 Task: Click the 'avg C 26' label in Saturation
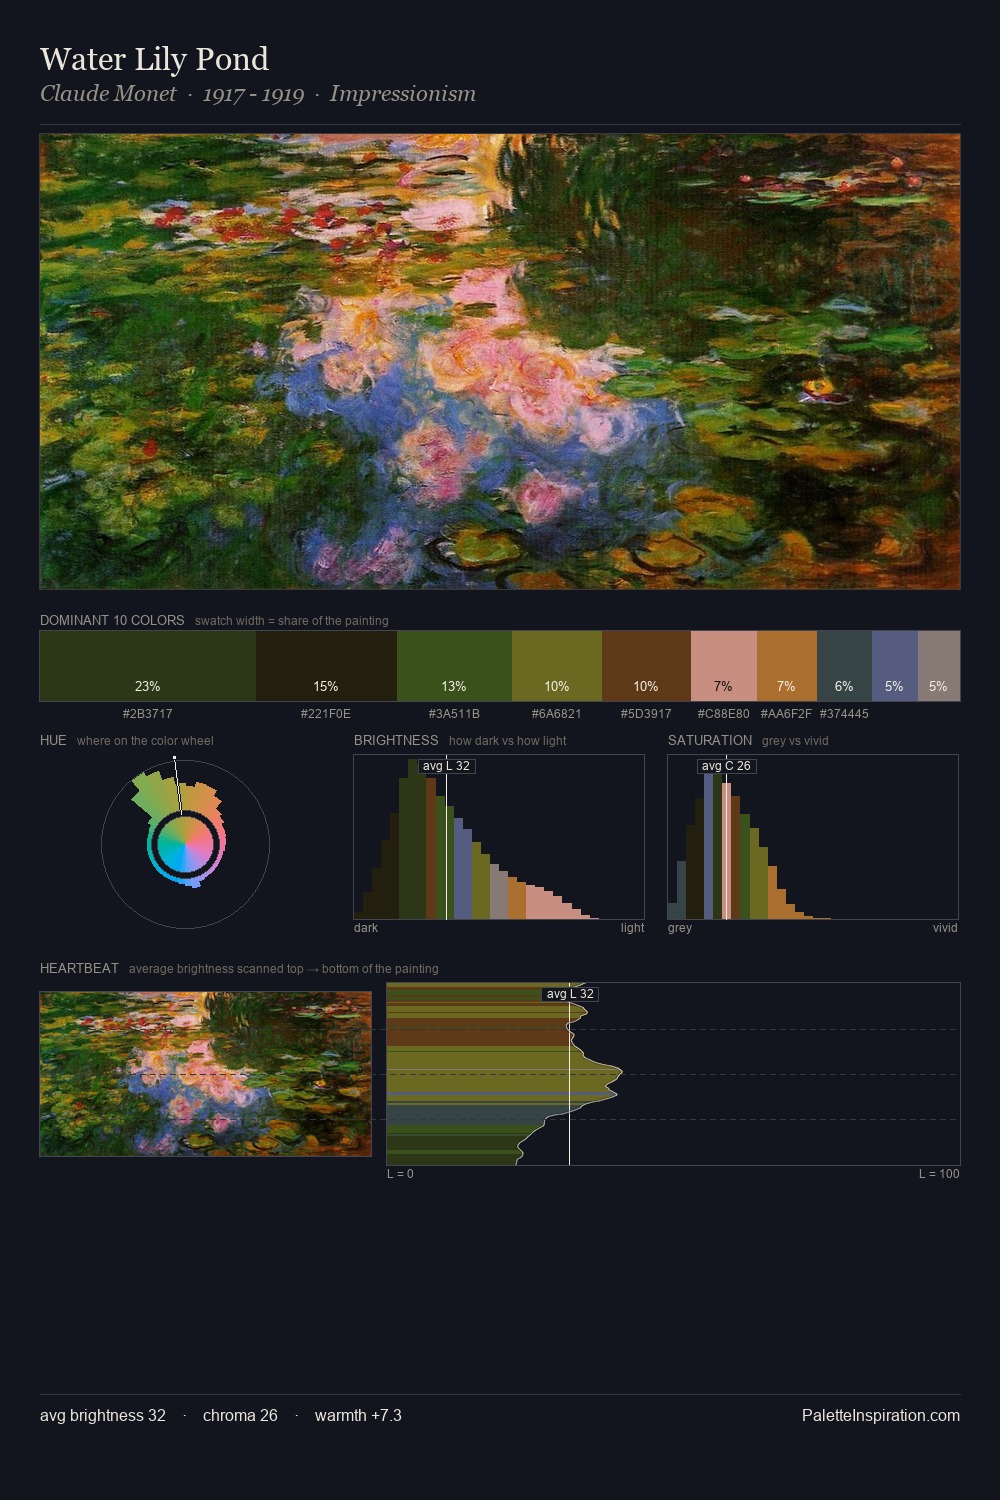[726, 766]
